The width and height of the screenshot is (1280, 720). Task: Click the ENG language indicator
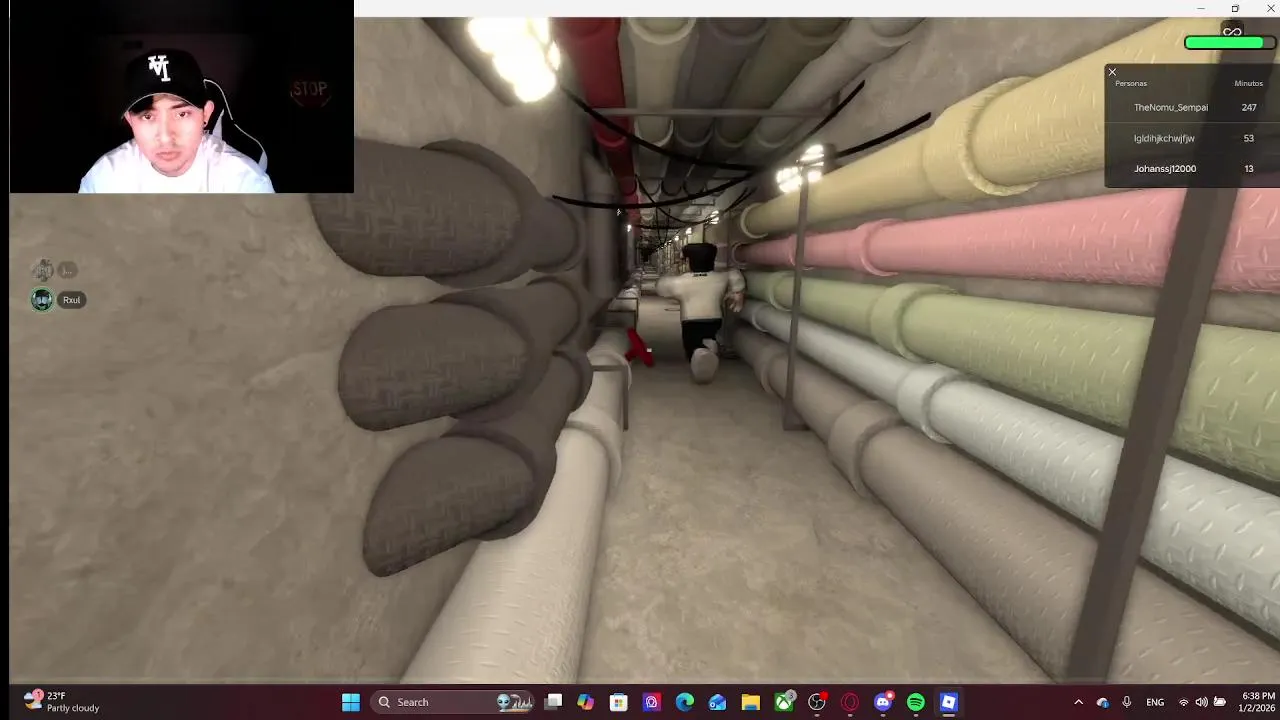point(1155,702)
